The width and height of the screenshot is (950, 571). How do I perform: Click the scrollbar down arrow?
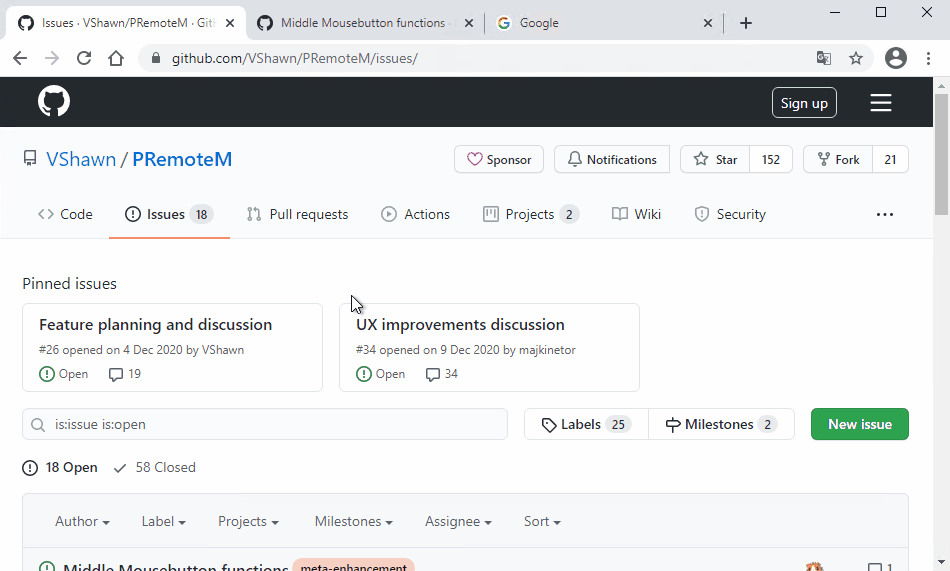(941, 564)
